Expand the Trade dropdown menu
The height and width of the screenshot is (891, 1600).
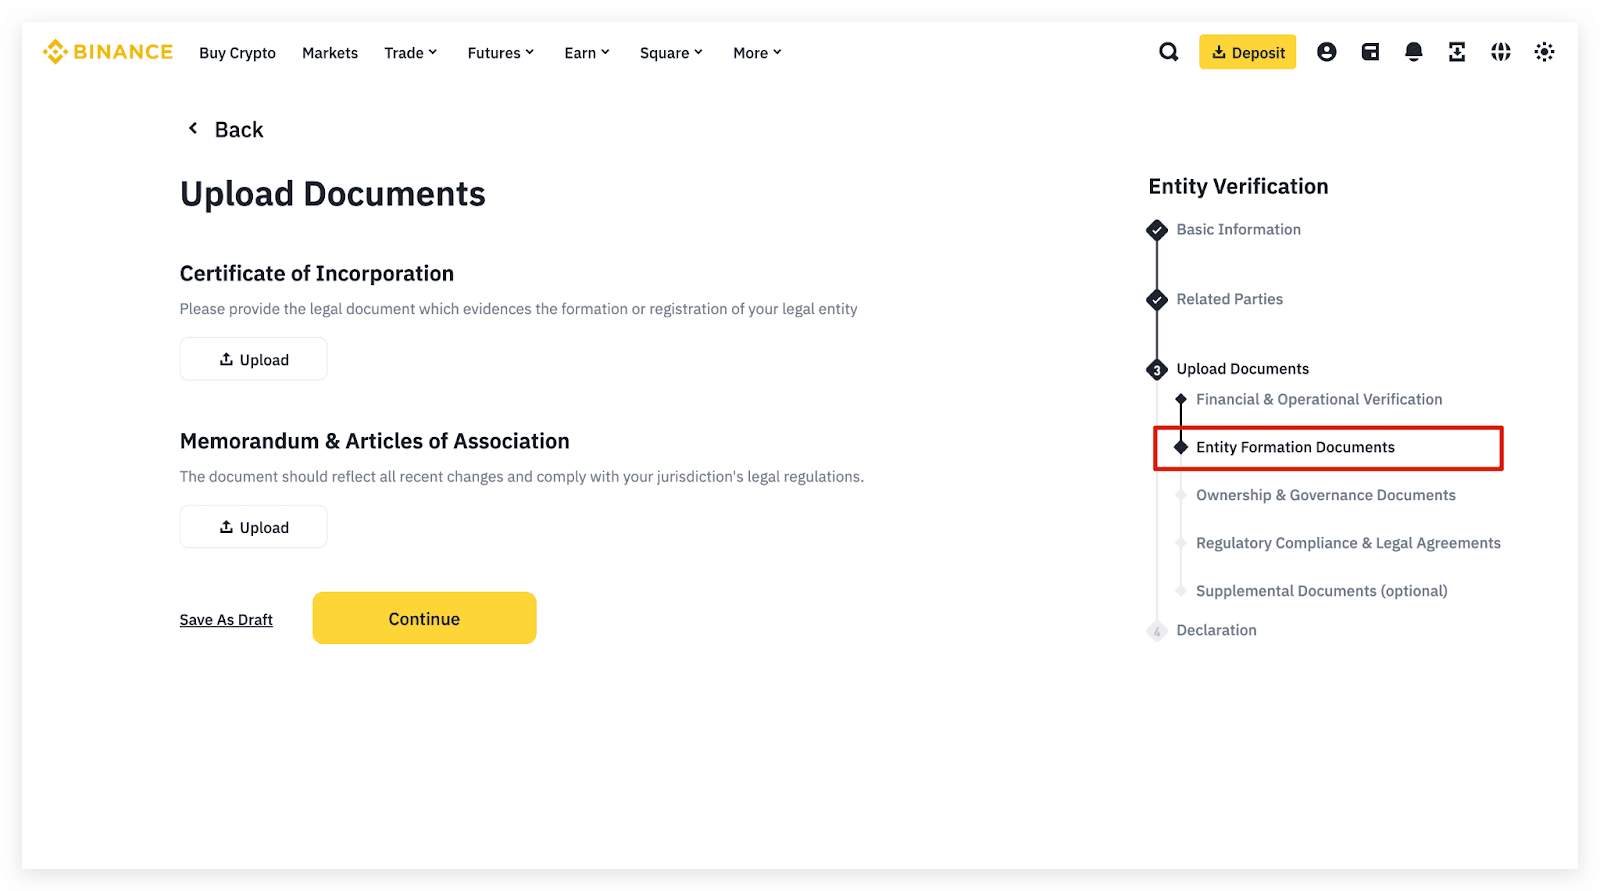pyautogui.click(x=410, y=53)
